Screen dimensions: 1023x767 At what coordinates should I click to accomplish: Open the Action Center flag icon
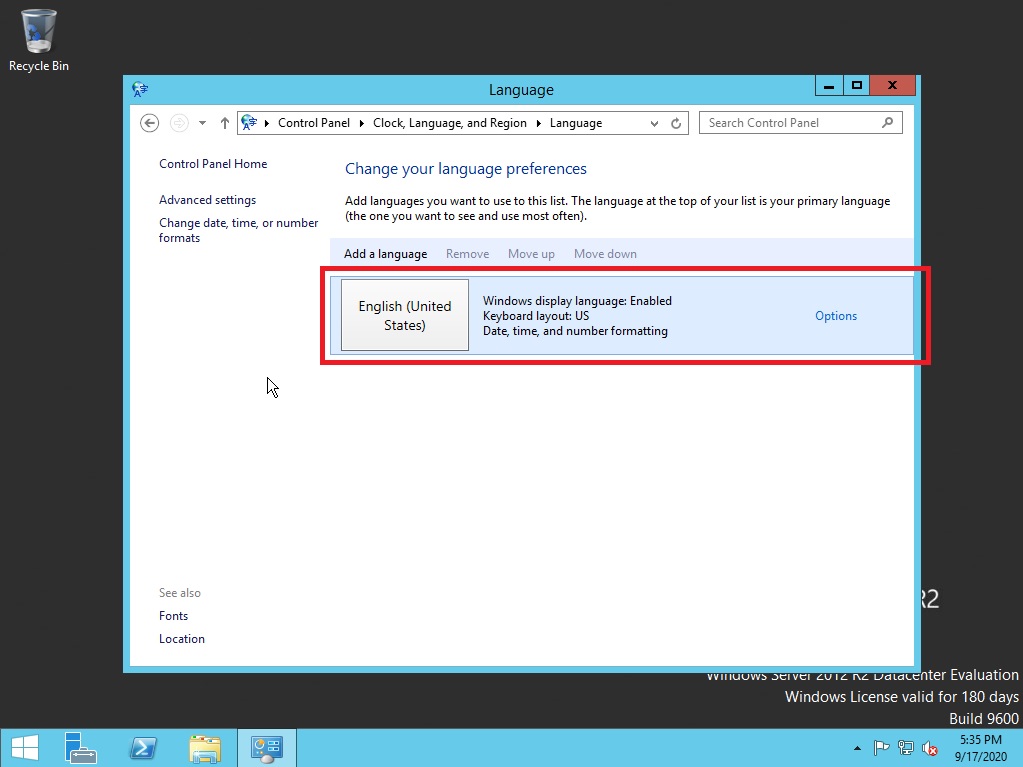pos(881,748)
